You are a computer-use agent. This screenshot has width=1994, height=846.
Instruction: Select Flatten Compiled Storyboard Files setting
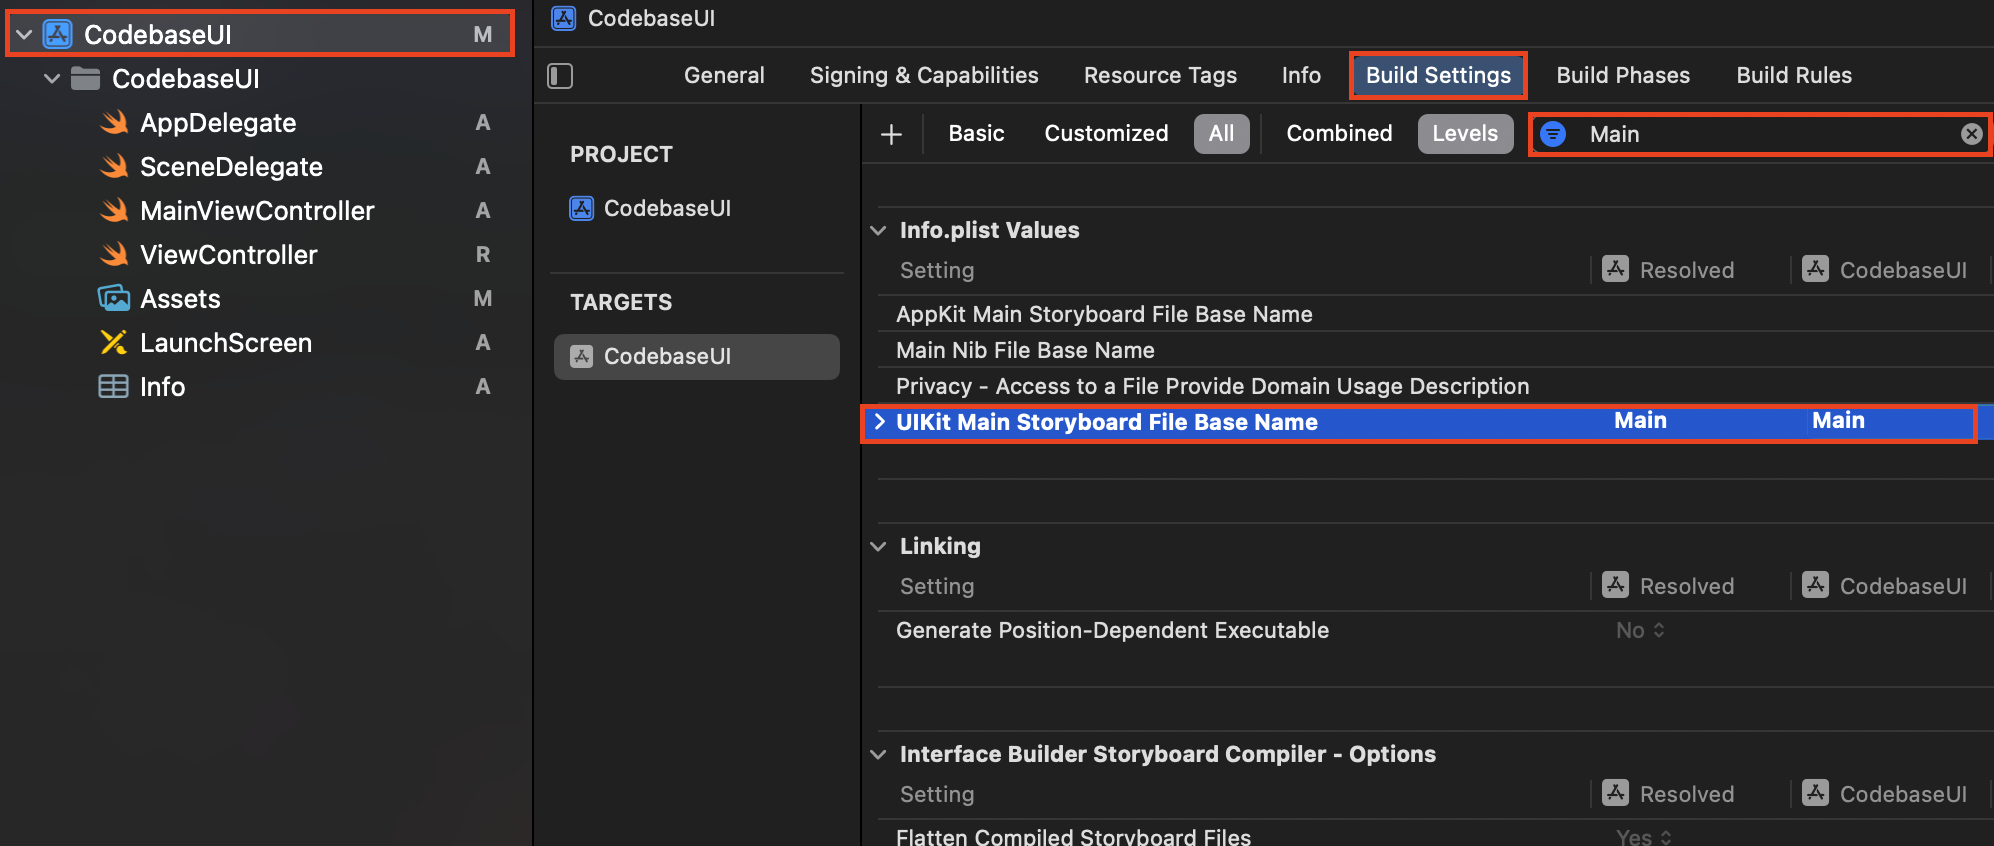click(1073, 836)
